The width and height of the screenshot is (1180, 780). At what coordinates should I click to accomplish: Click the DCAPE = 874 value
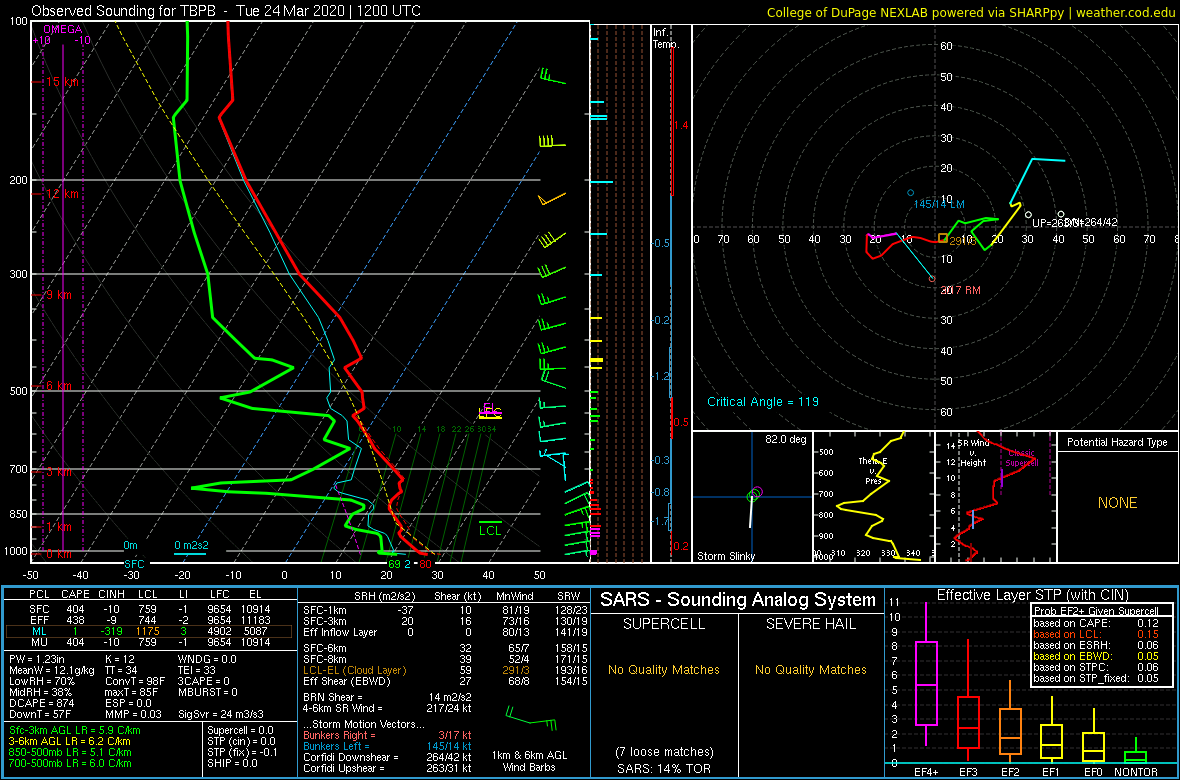coord(39,701)
